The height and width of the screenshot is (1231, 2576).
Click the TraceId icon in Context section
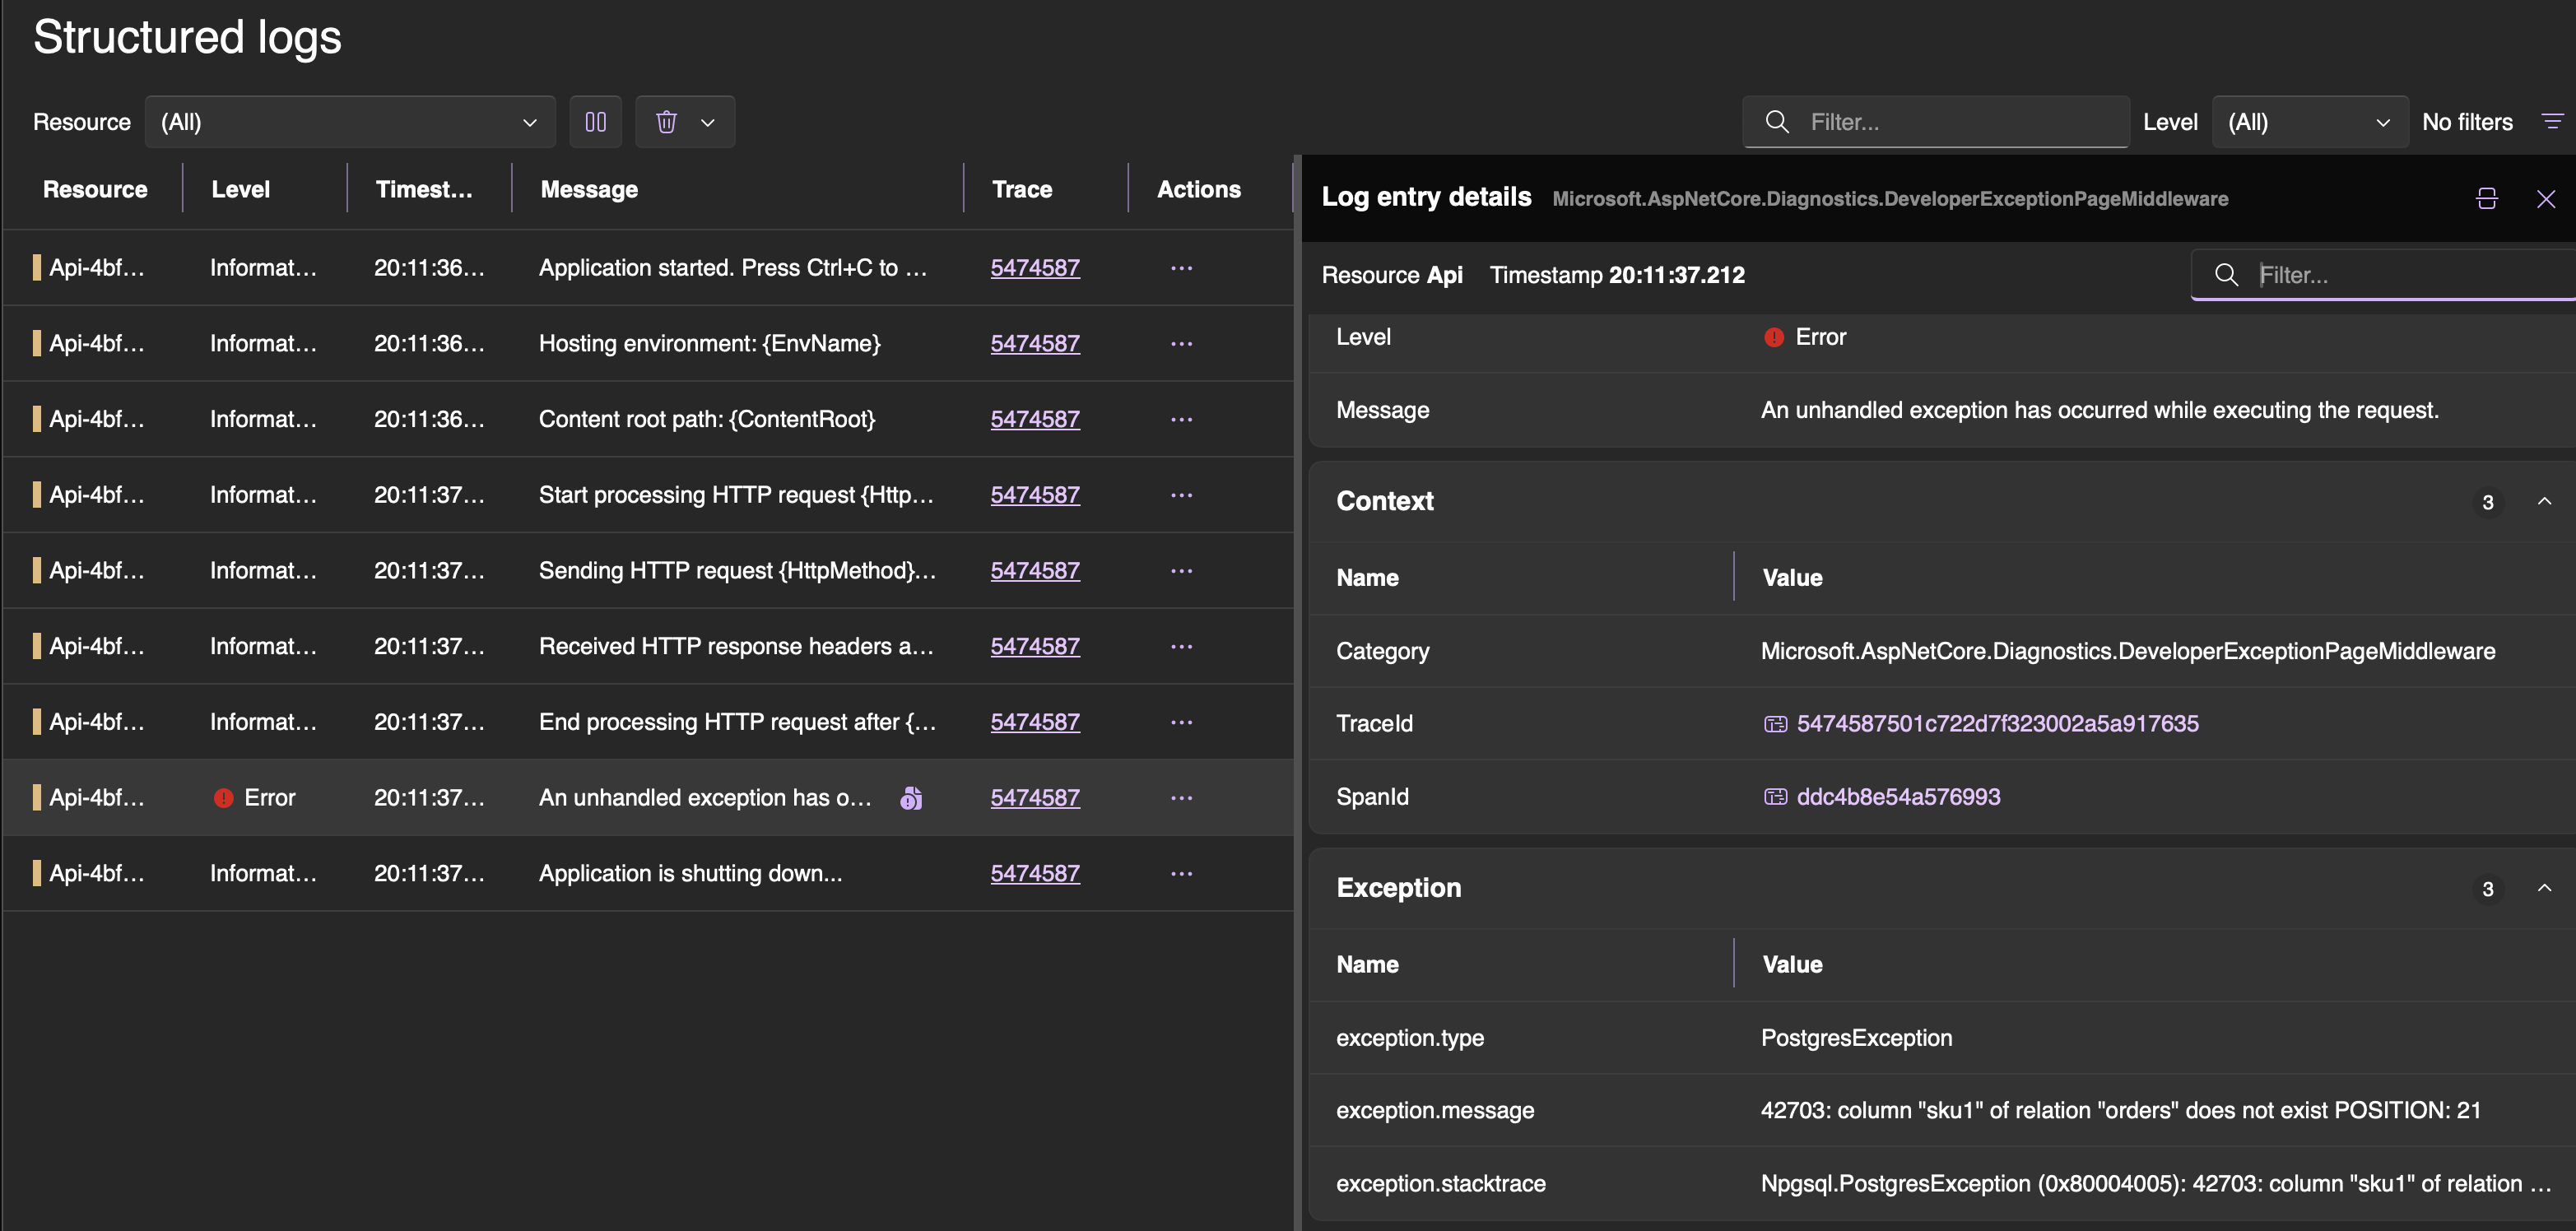pyautogui.click(x=1774, y=724)
